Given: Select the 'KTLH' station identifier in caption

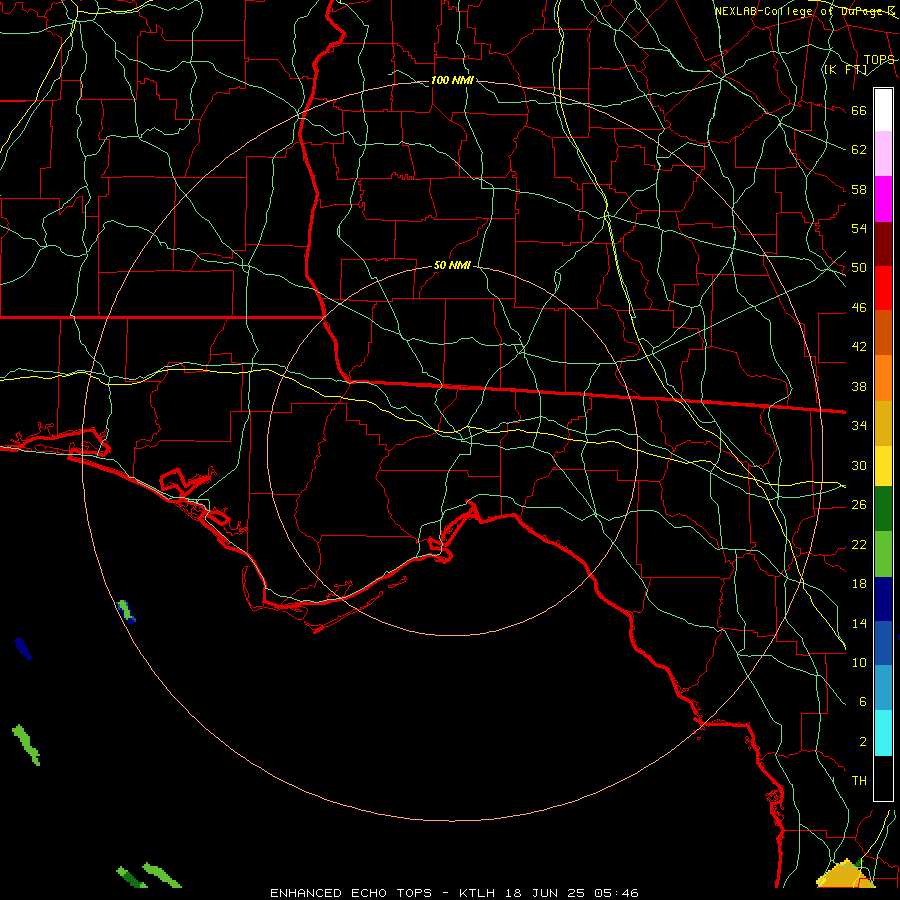Looking at the screenshot, I should (477, 893).
